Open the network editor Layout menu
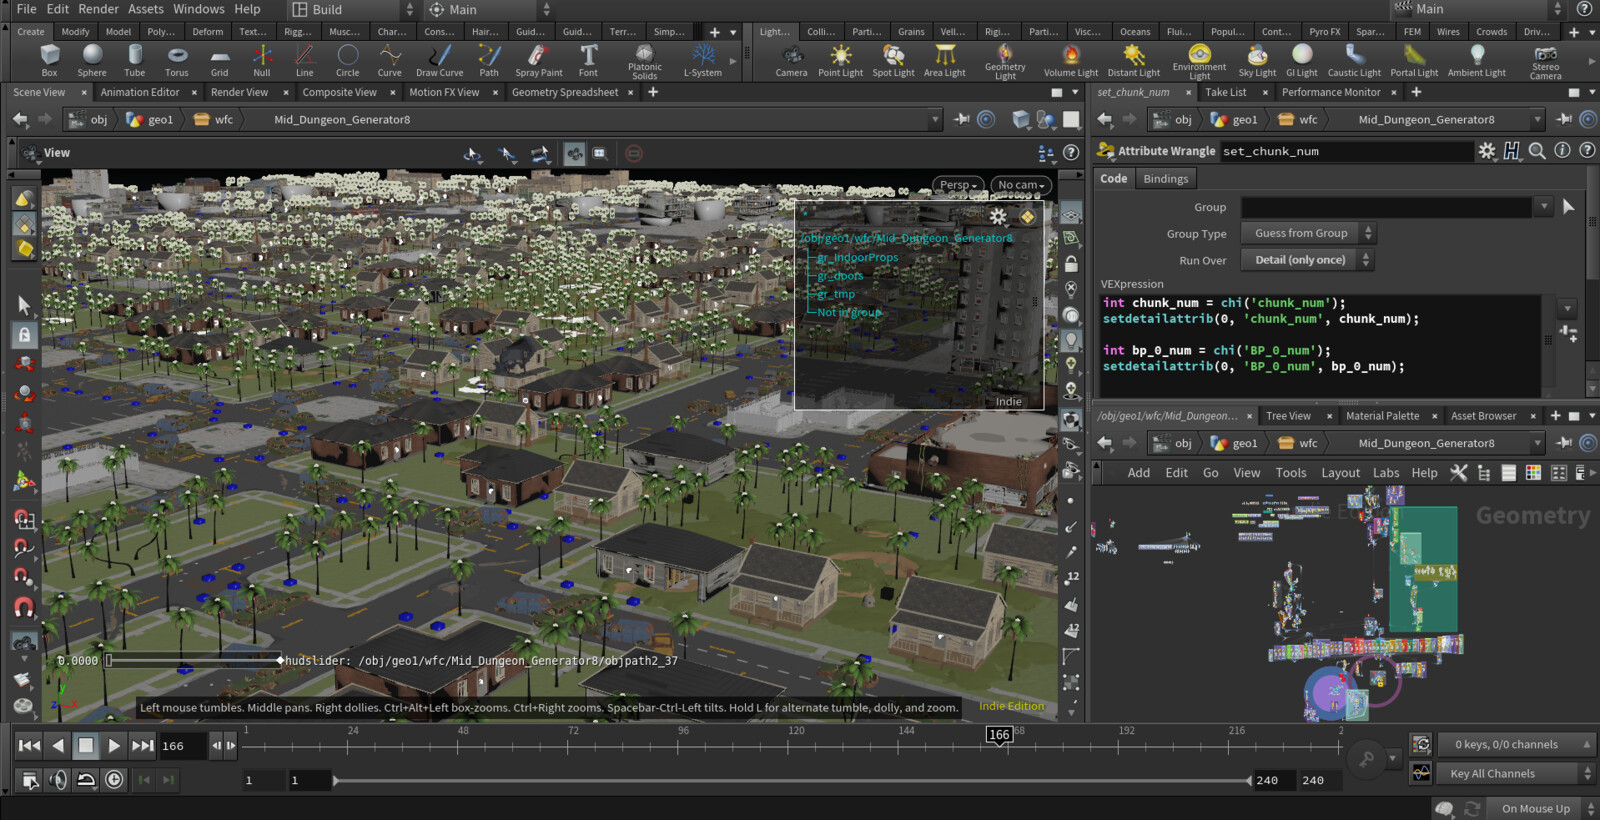The image size is (1600, 820). (1340, 473)
